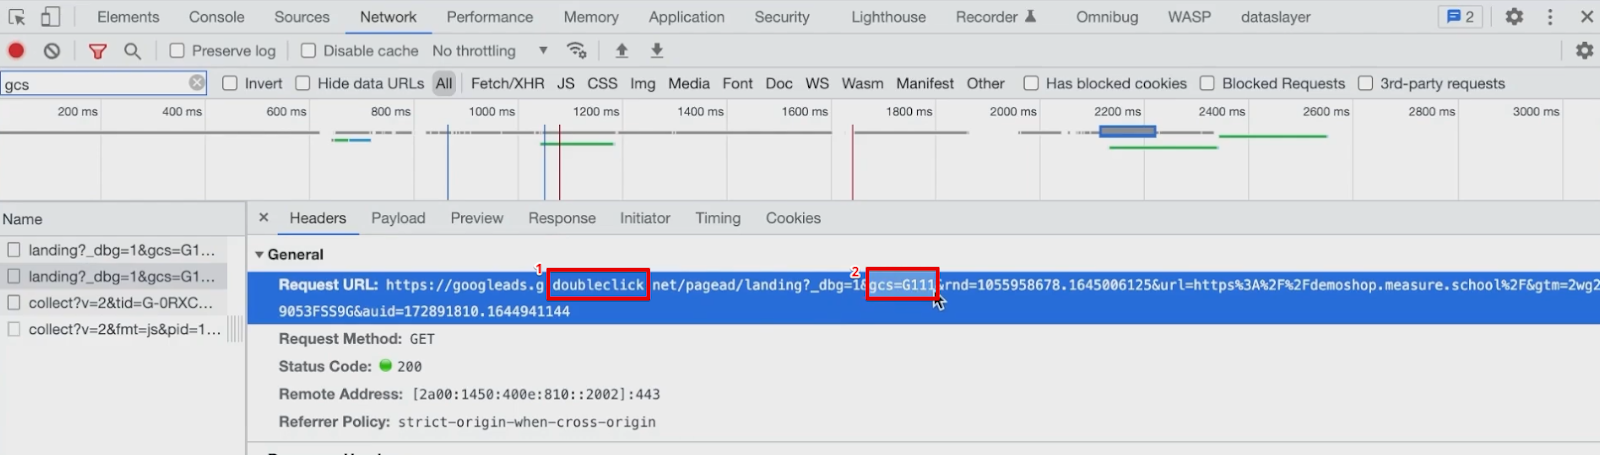The height and width of the screenshot is (455, 1600).
Task: Open the Performance tab
Action: tap(490, 17)
